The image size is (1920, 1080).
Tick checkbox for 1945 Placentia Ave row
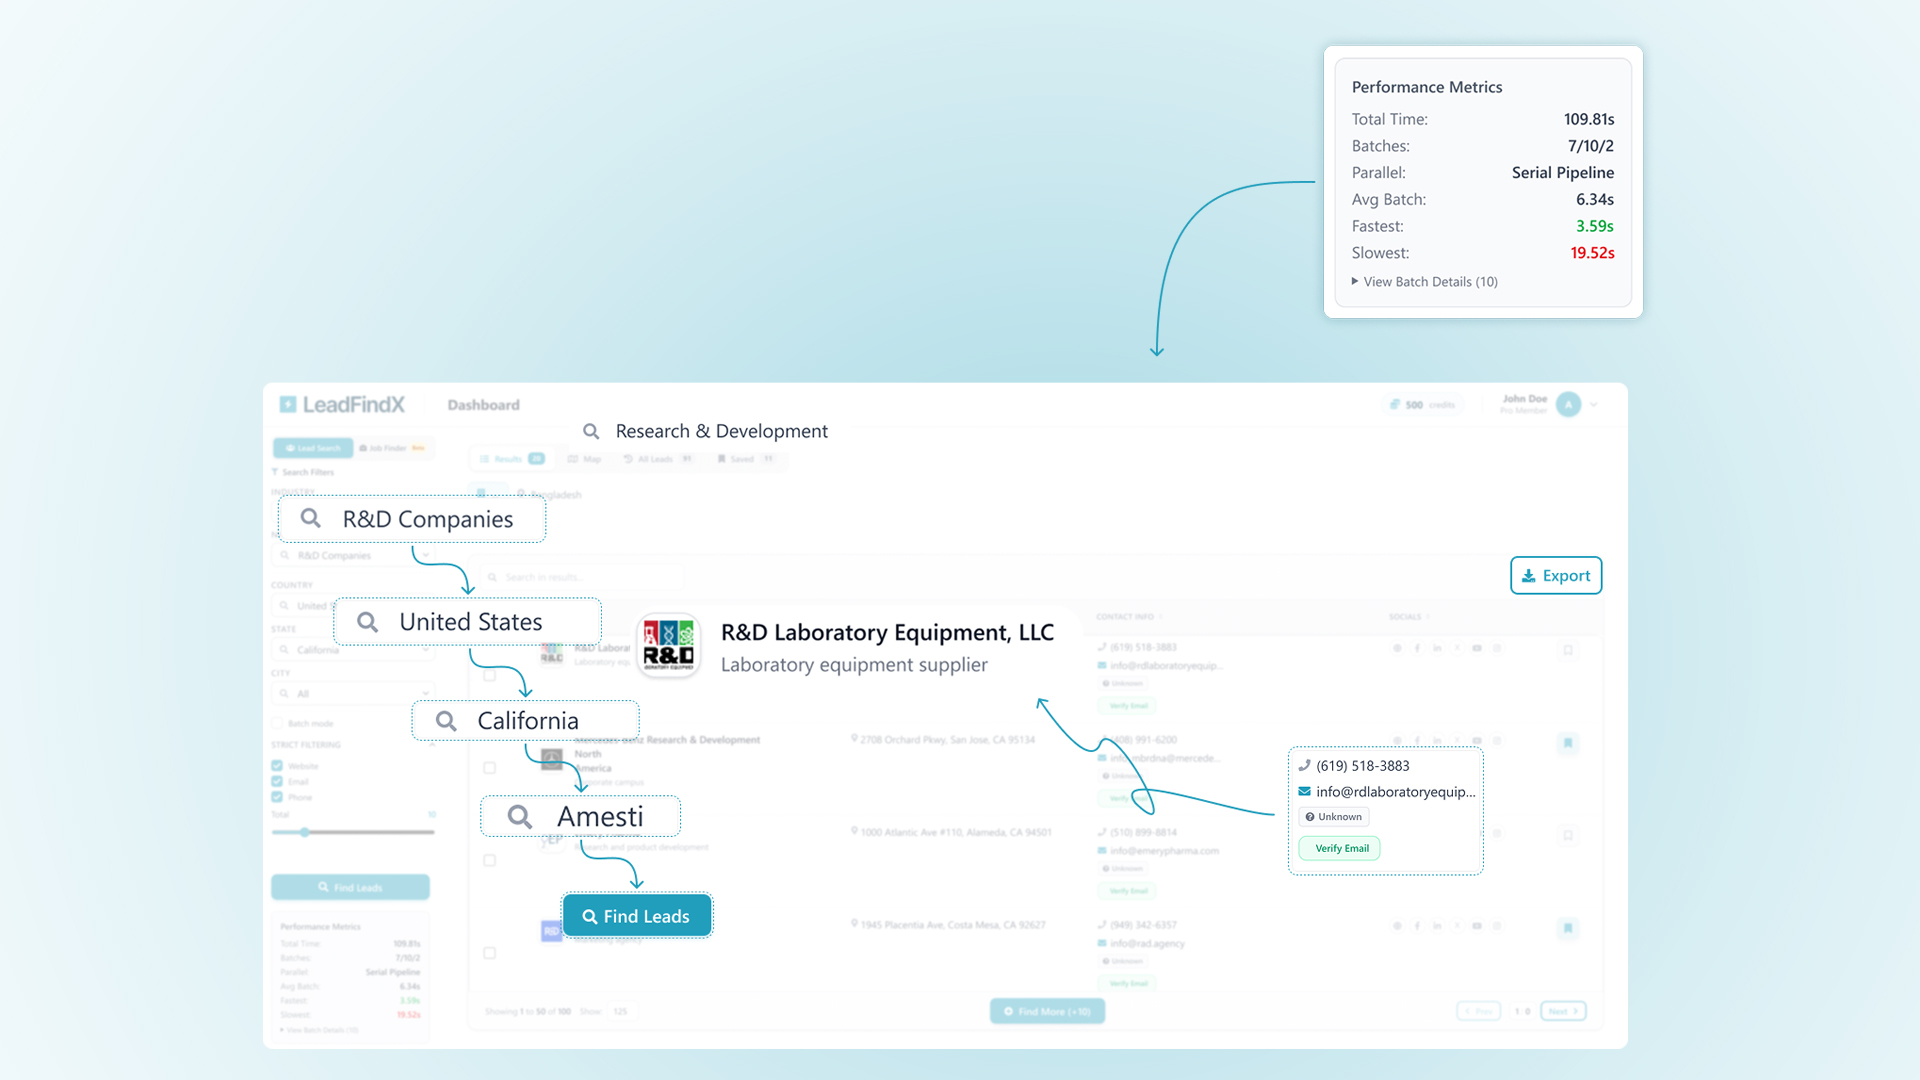(490, 953)
